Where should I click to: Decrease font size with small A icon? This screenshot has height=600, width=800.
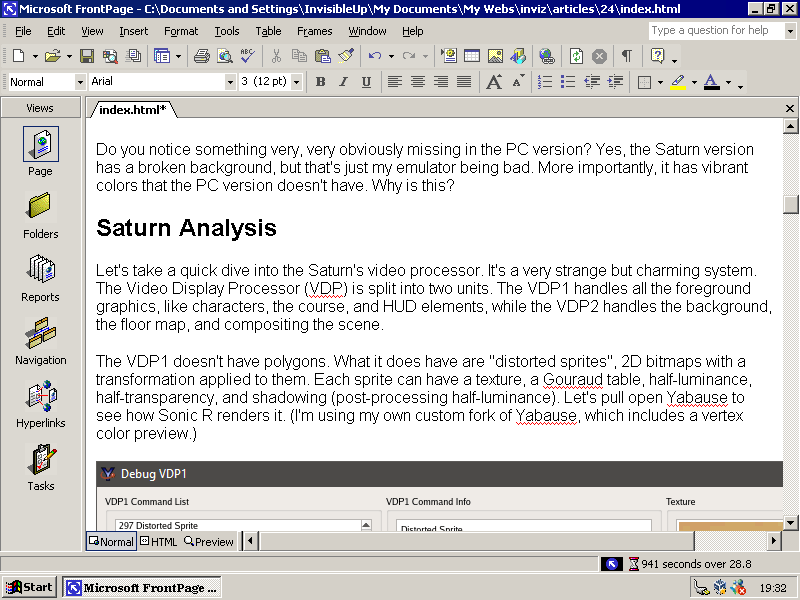[517, 82]
